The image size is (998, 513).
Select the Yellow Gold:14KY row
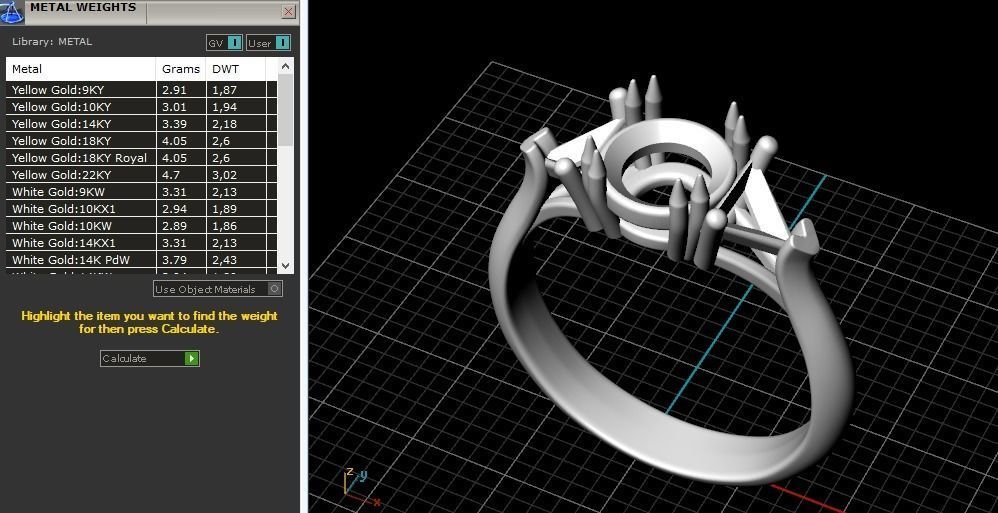point(141,123)
